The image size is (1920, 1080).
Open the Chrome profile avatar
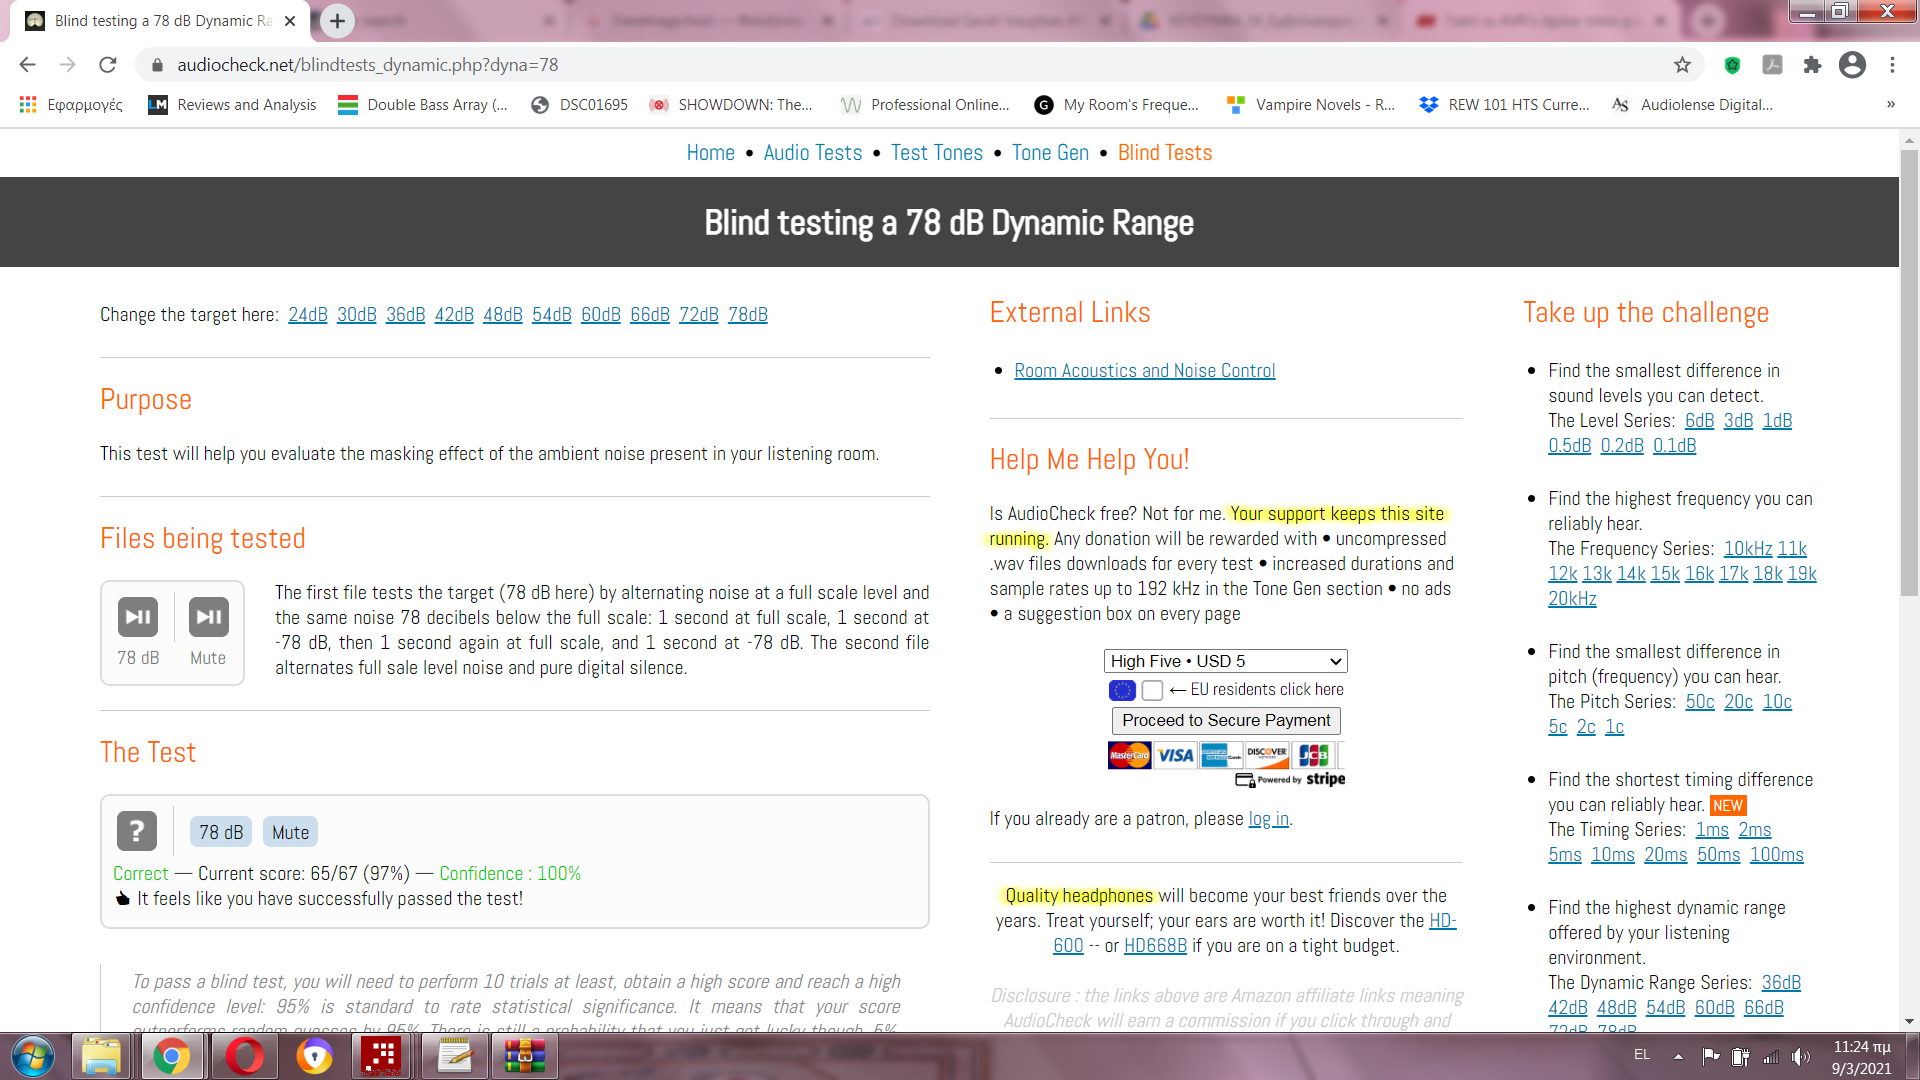(x=1852, y=65)
